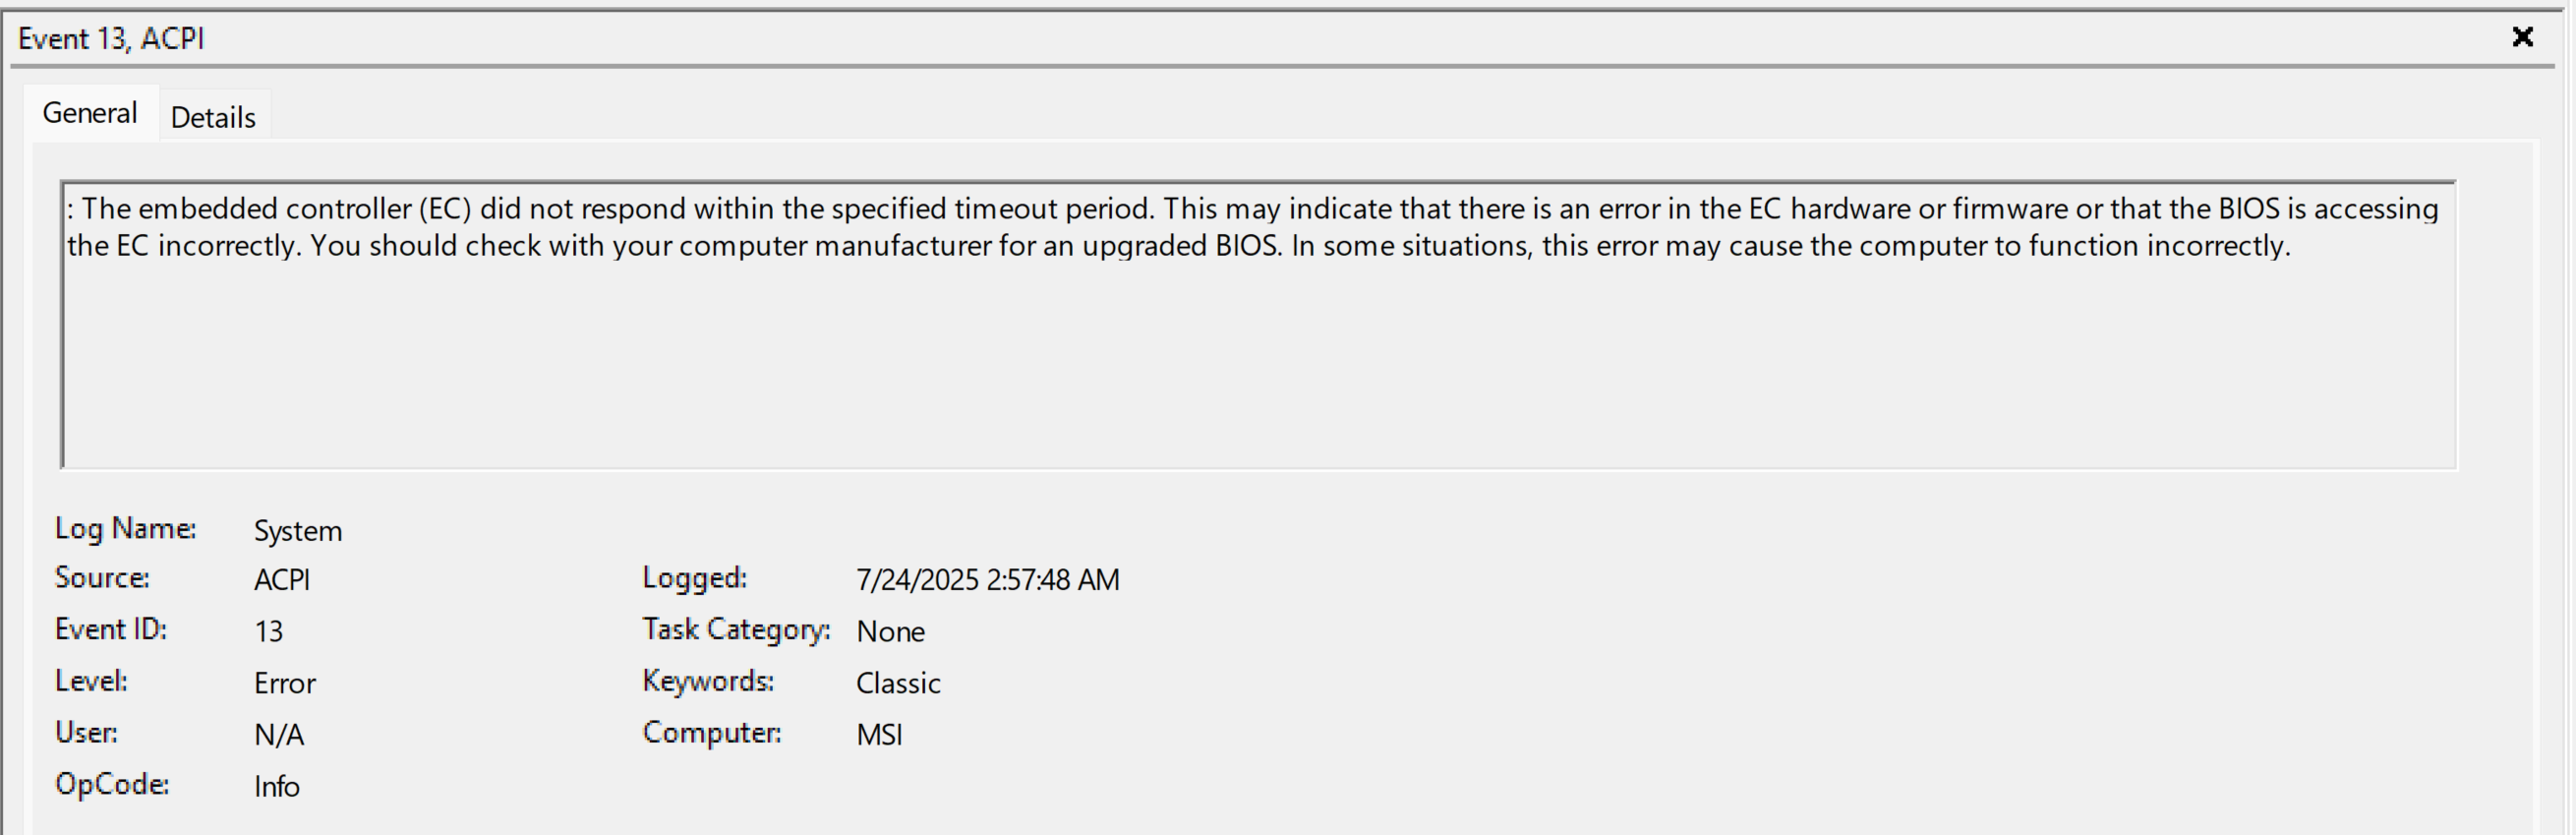2576x835 pixels.
Task: Click the Event ID field label
Action: 111,630
